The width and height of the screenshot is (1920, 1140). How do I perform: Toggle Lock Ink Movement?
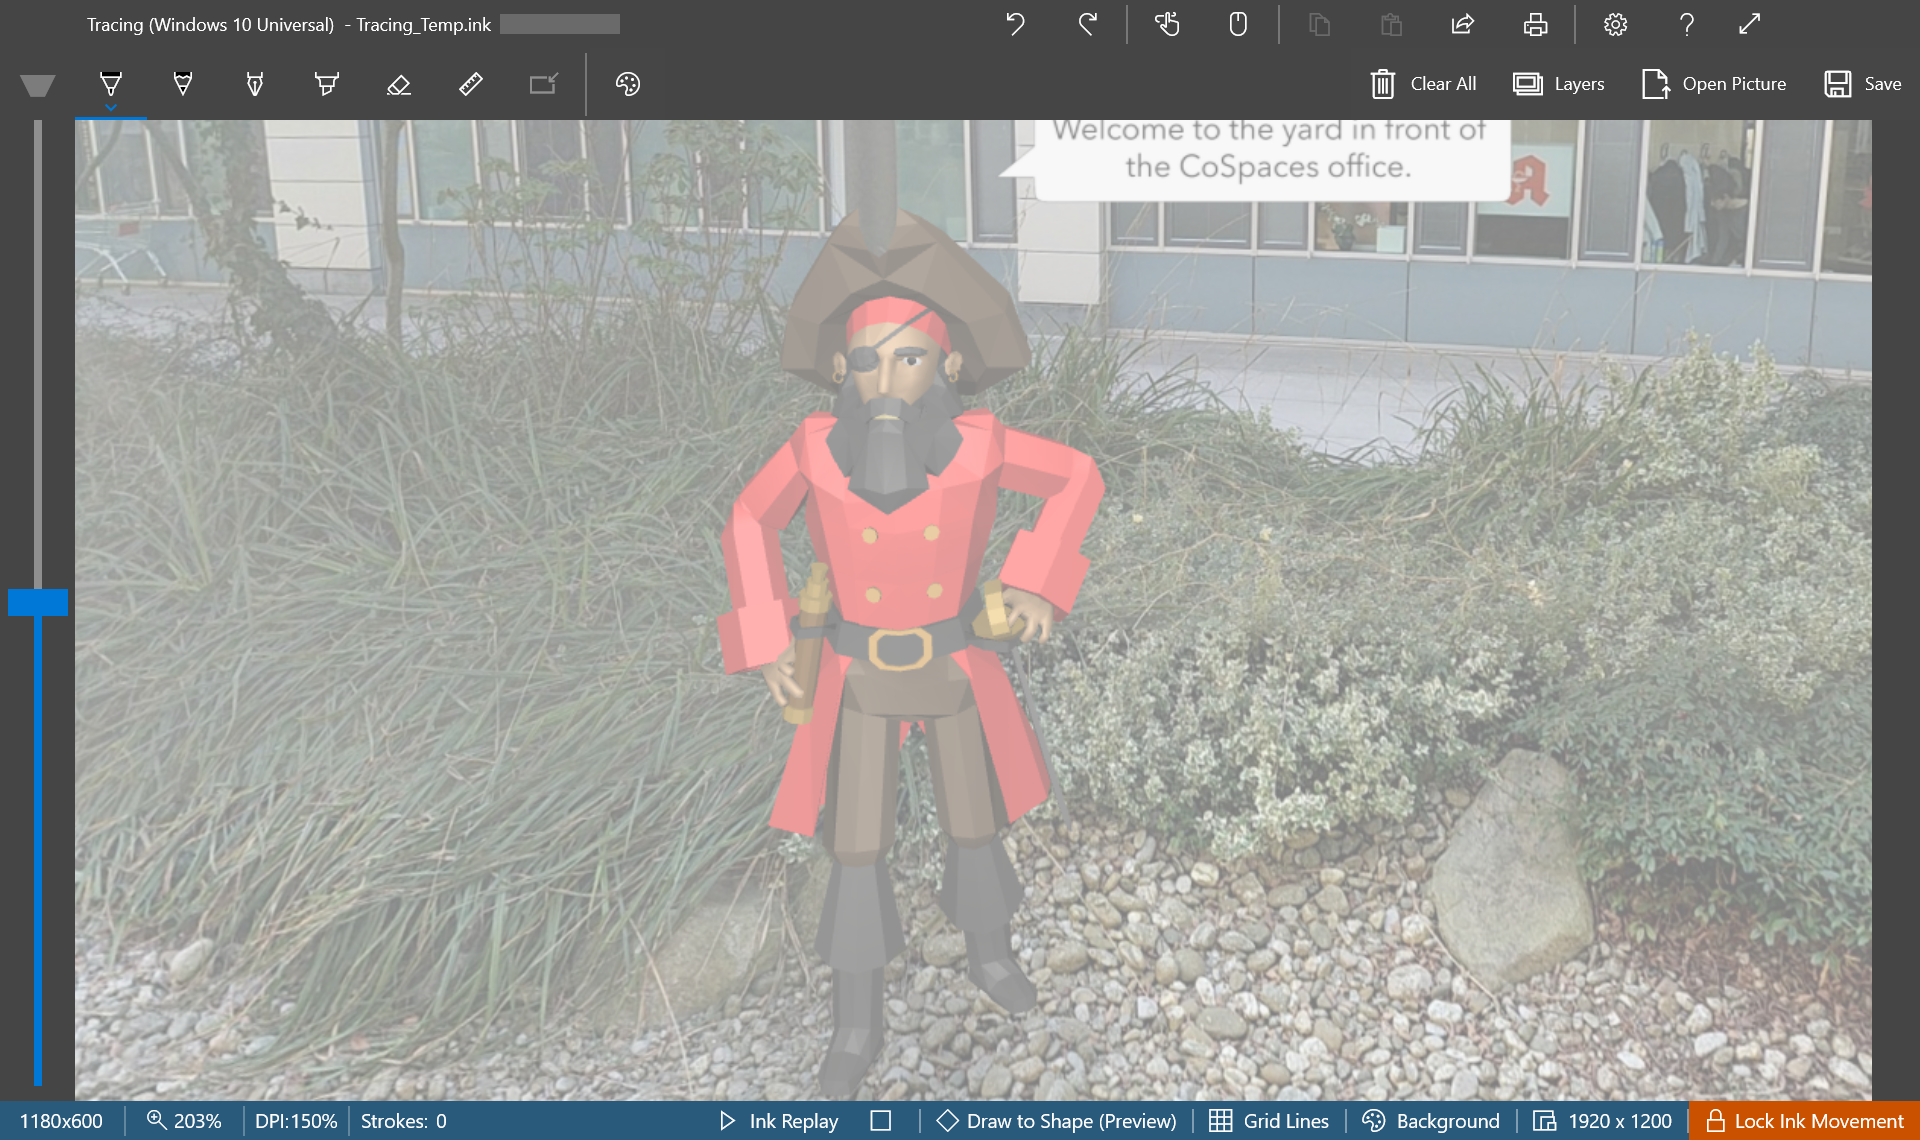tap(1804, 1121)
